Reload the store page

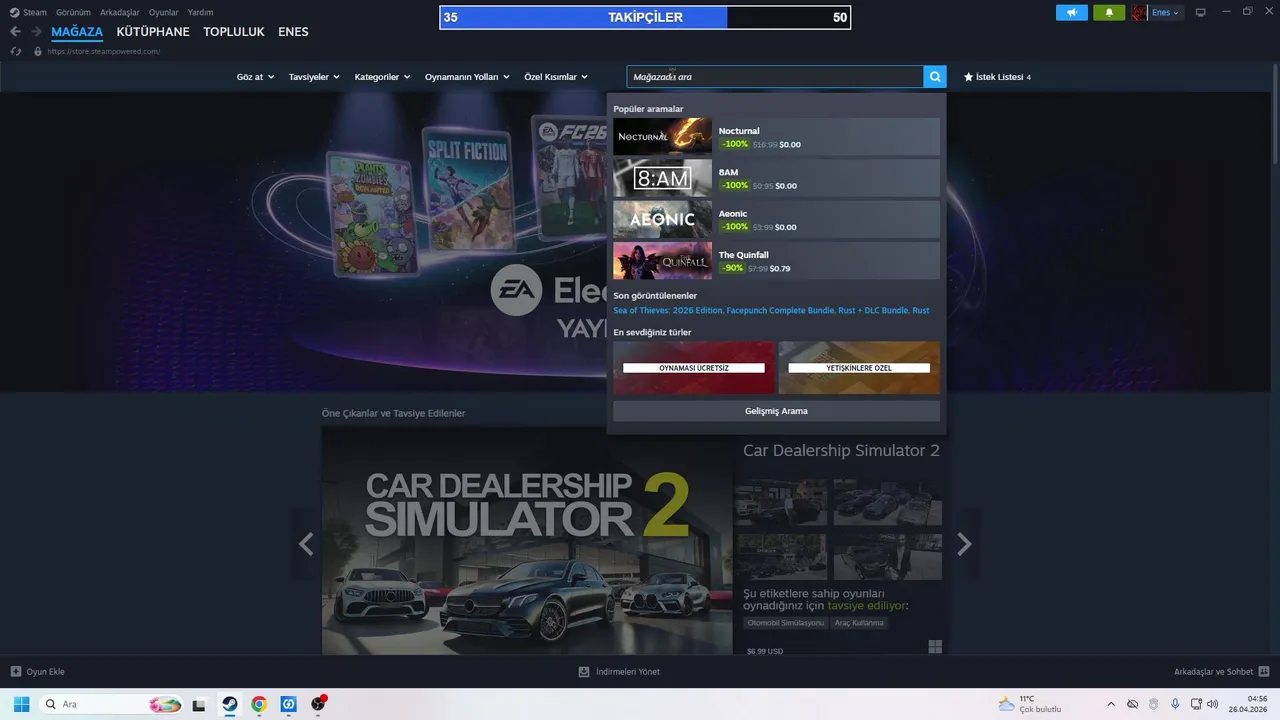pos(16,51)
